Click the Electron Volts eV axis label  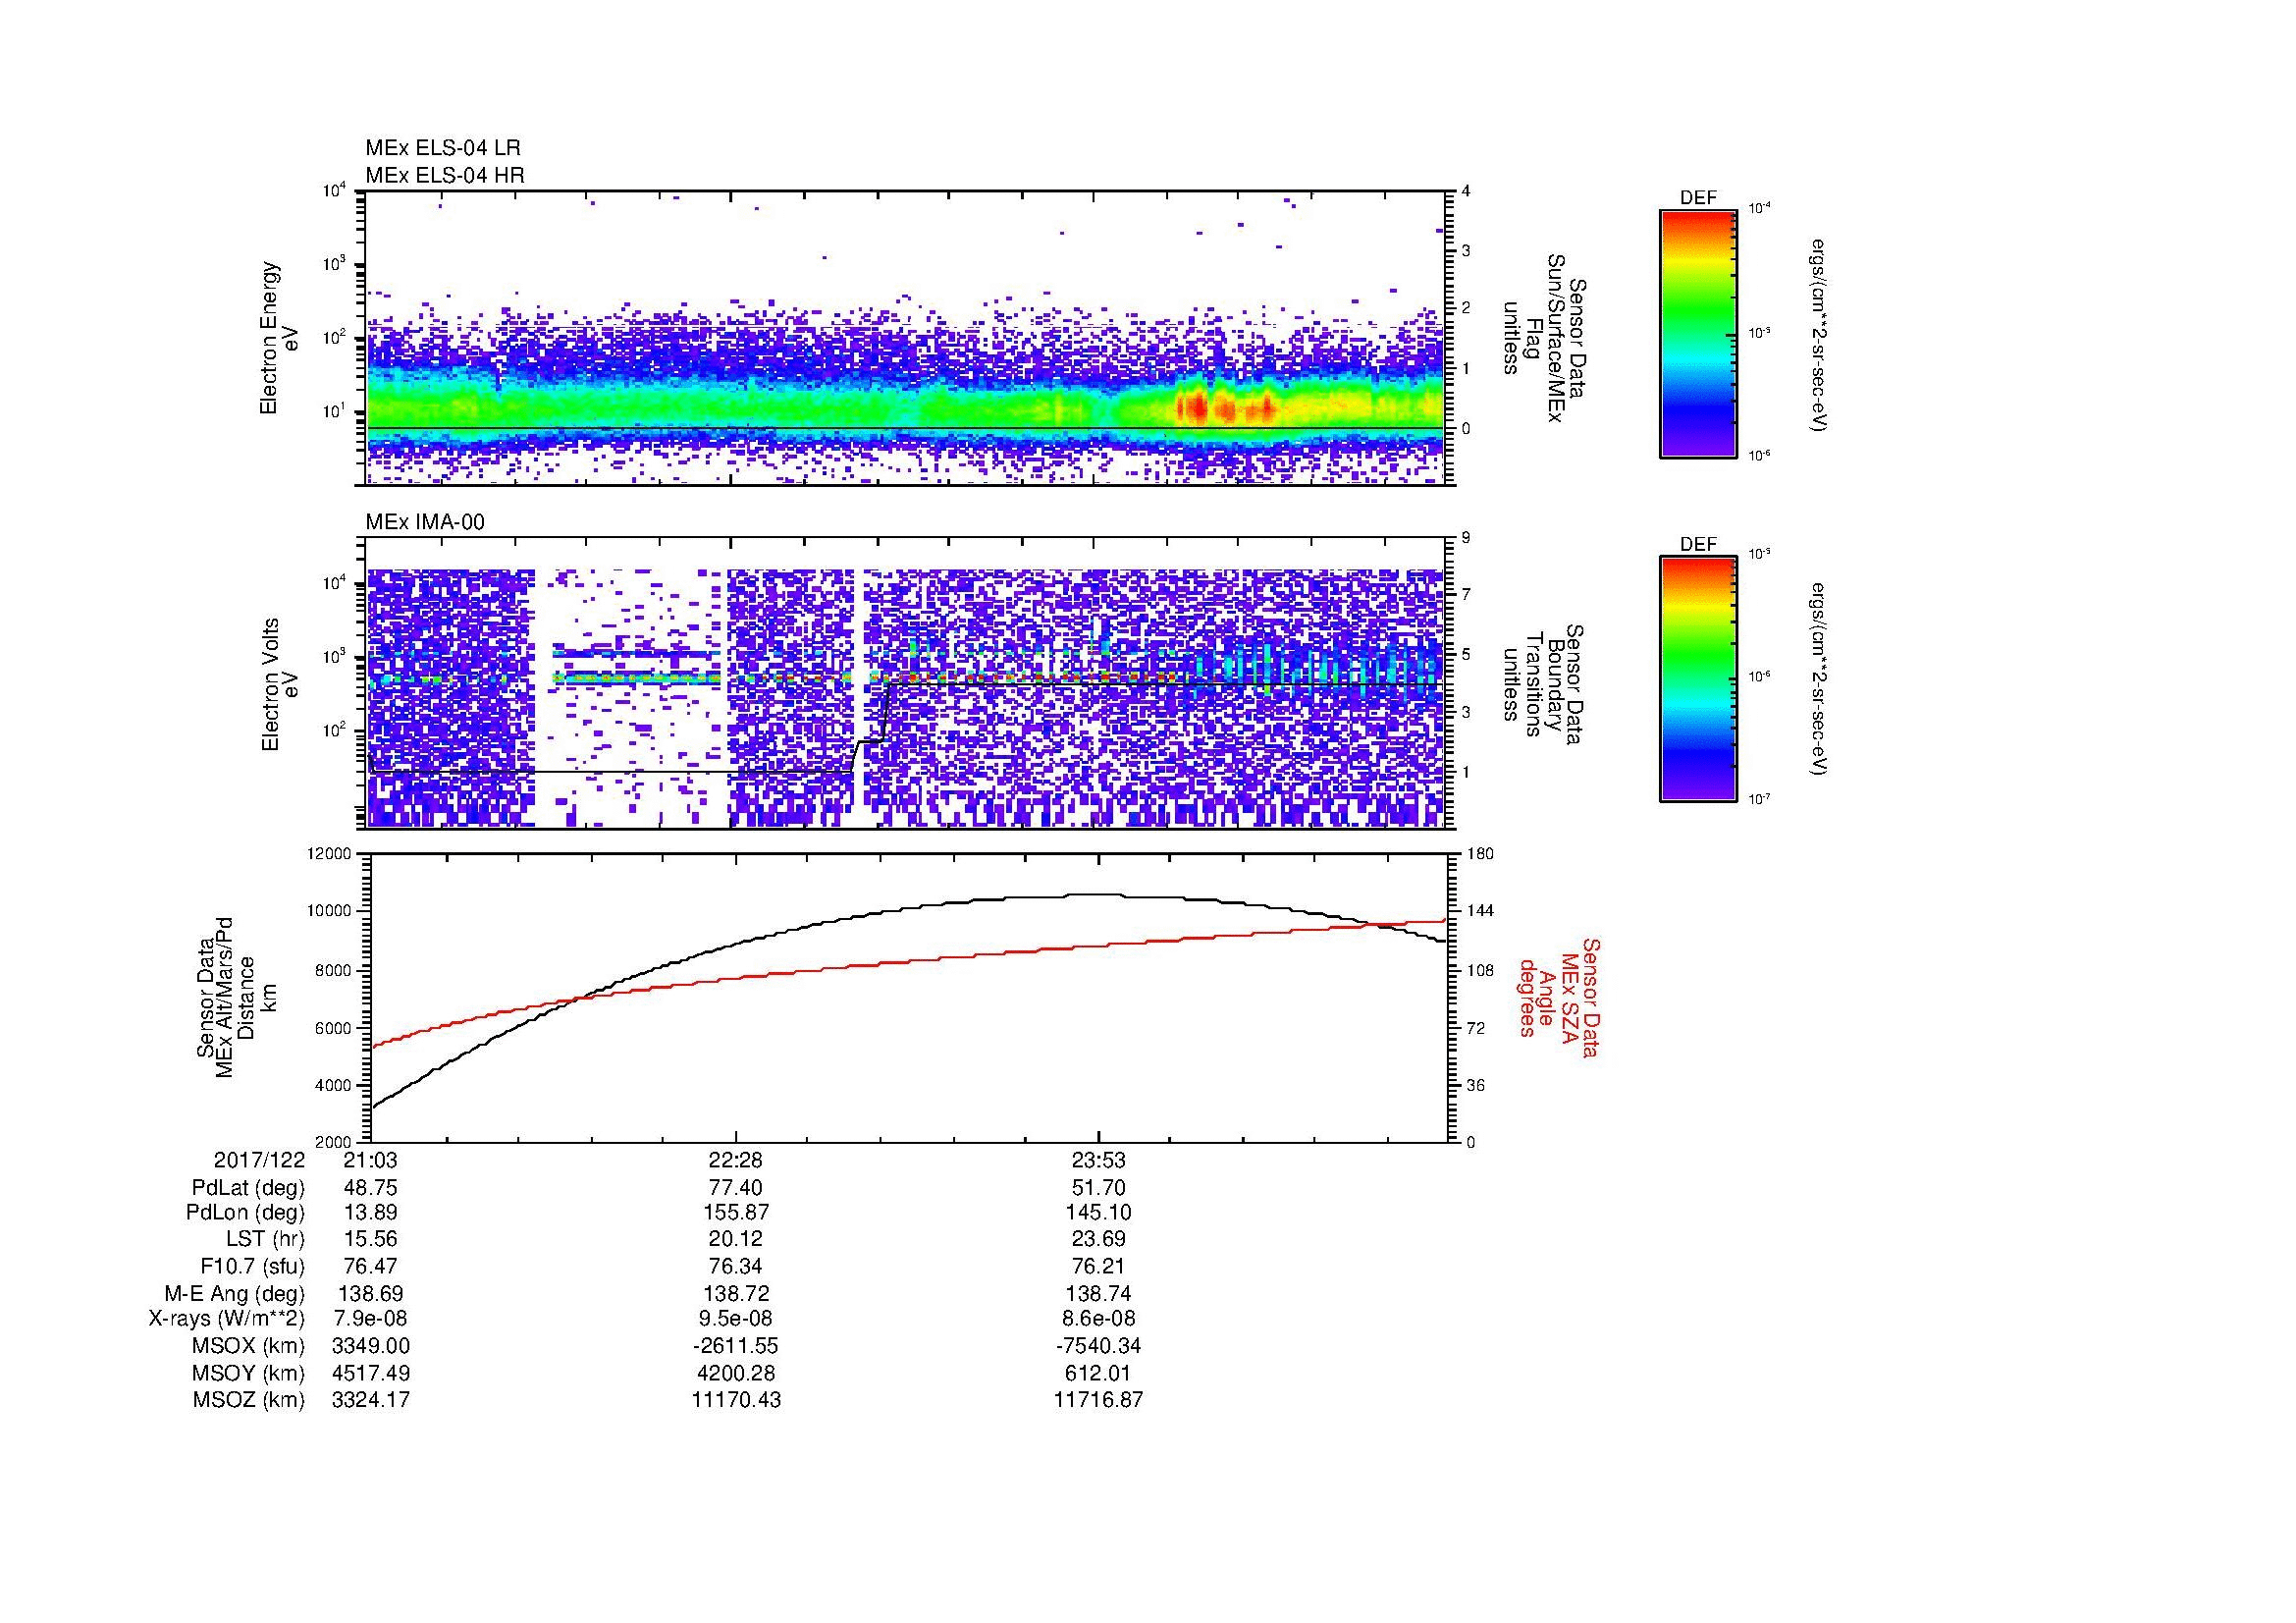pyautogui.click(x=280, y=685)
